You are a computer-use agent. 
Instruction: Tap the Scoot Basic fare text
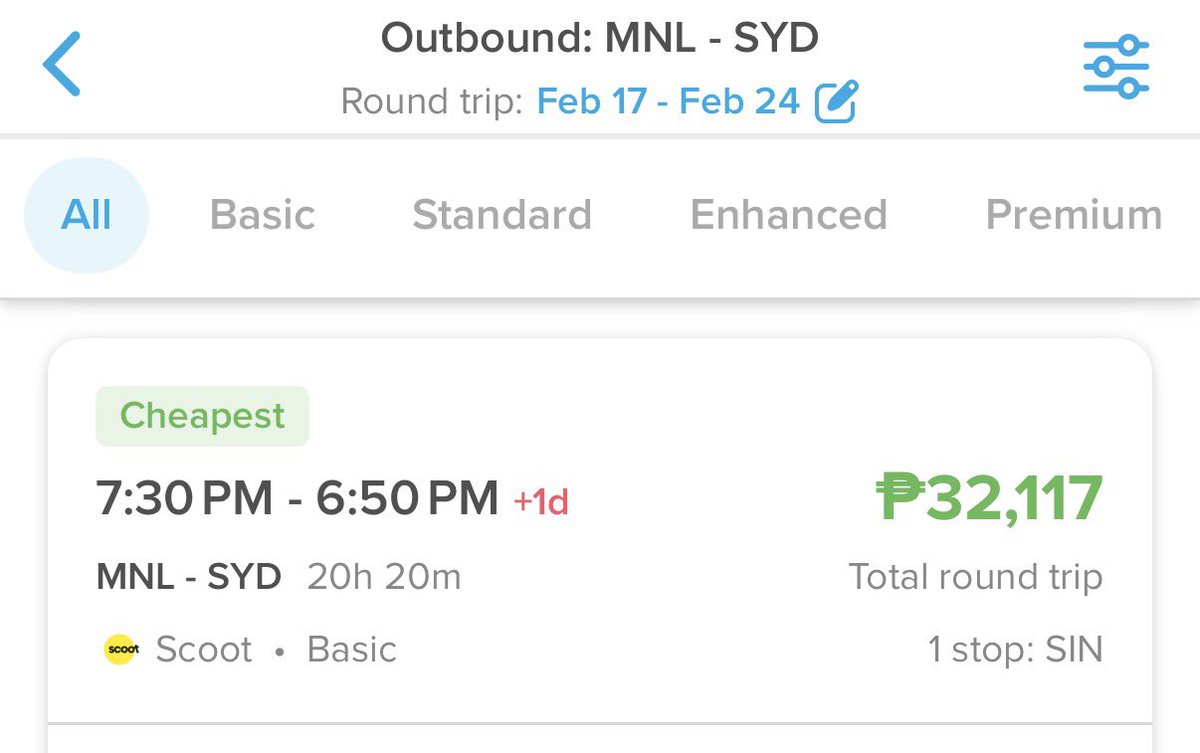click(276, 650)
